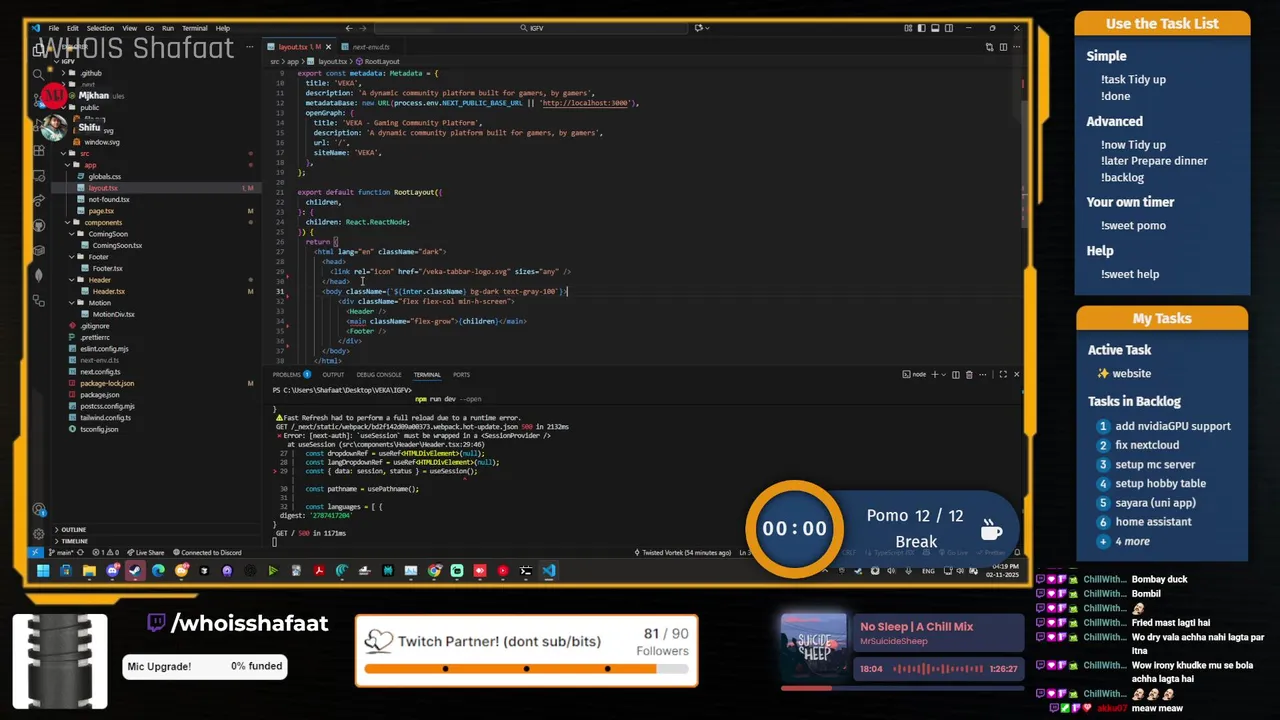The width and height of the screenshot is (1280, 720).
Task: Maximize the terminal panel size
Action: (1003, 375)
